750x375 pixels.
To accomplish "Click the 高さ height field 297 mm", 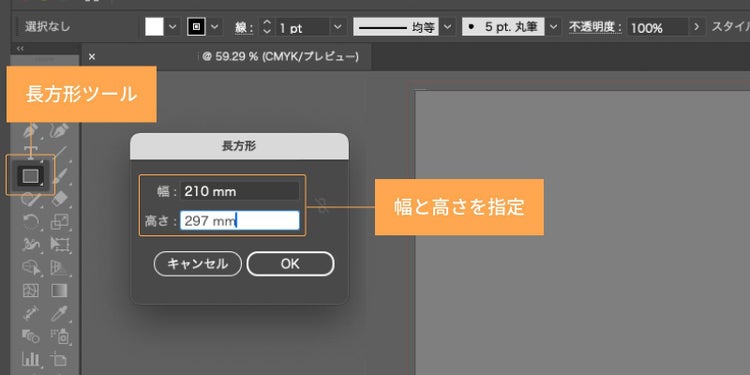I will [240, 221].
